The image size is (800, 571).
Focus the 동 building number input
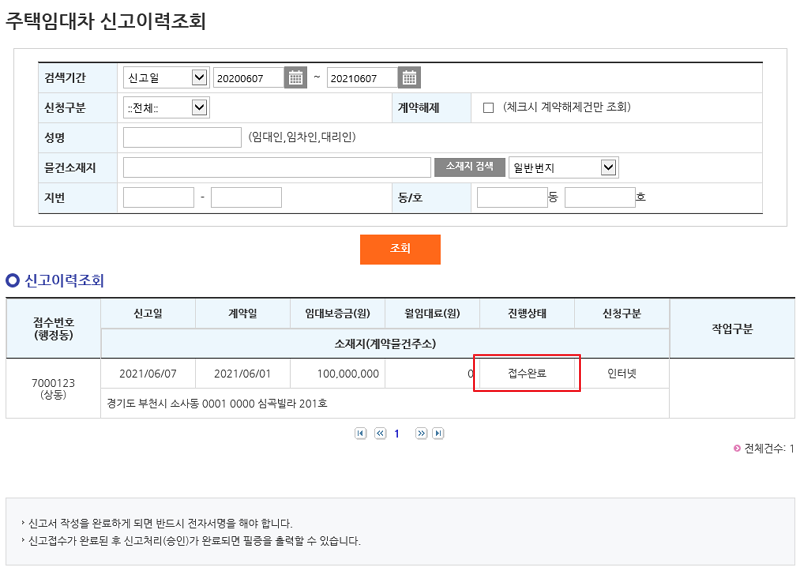[x=512, y=197]
